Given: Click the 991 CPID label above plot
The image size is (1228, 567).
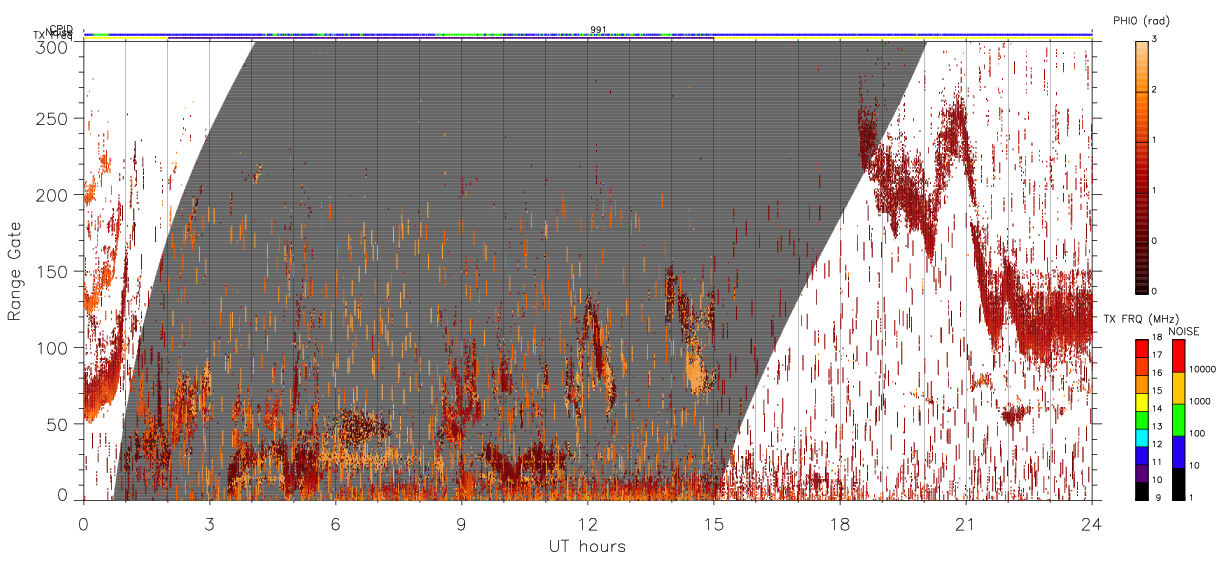Looking at the screenshot, I should coord(598,30).
